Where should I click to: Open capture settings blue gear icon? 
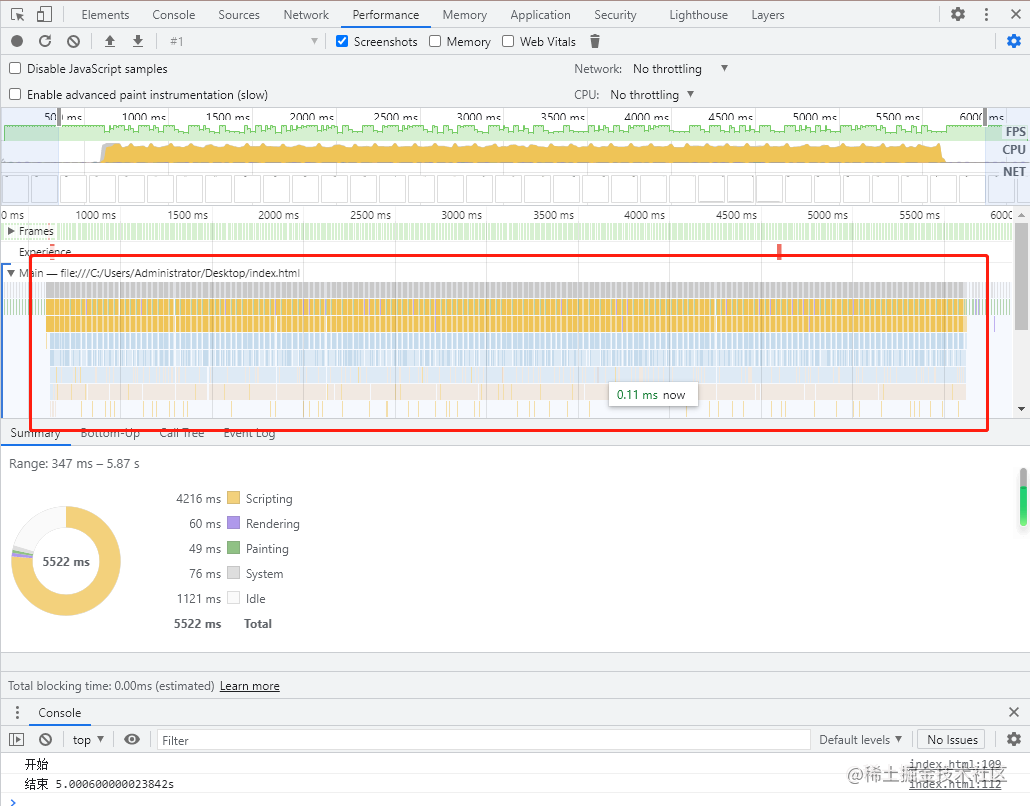click(1013, 41)
